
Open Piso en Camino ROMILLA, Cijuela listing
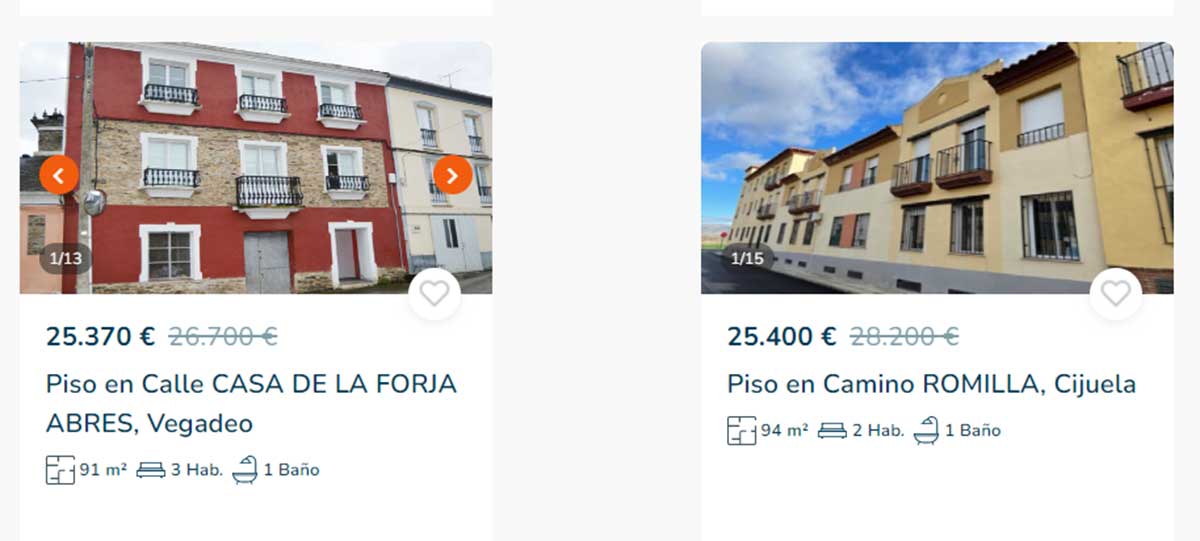pyautogui.click(x=932, y=384)
